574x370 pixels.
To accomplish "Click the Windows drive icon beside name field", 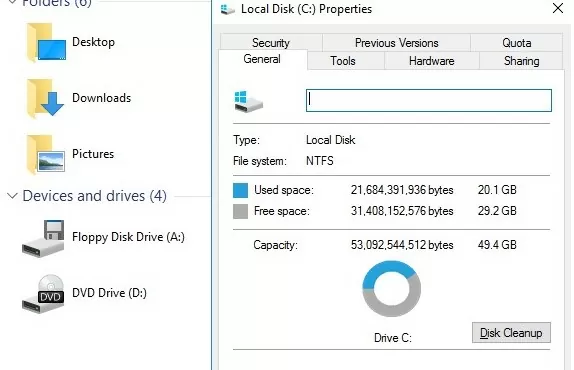I will coord(248,101).
